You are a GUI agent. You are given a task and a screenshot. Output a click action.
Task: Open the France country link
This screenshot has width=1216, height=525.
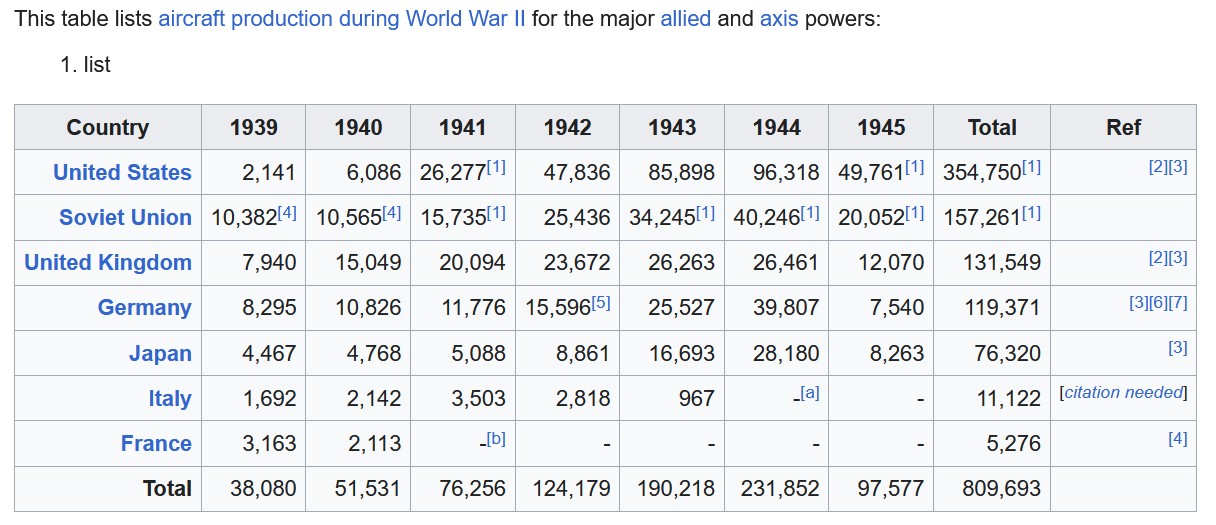click(x=156, y=443)
